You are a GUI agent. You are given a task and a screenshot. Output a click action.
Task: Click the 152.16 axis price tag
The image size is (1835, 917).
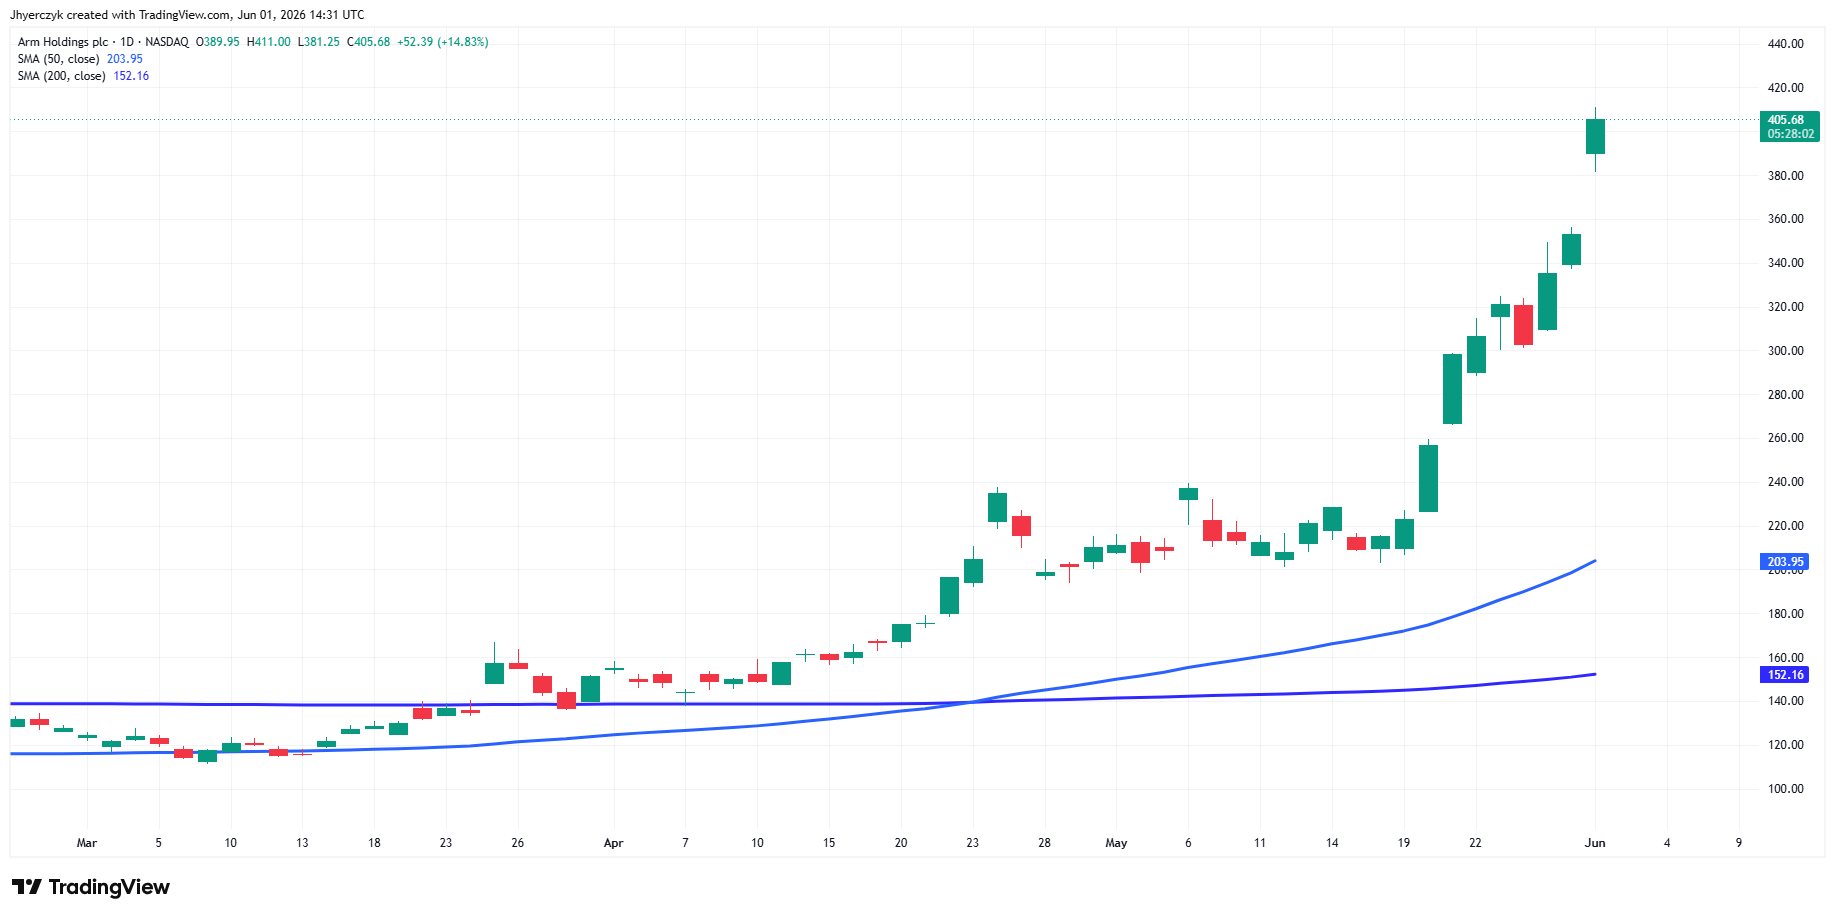click(x=1785, y=675)
